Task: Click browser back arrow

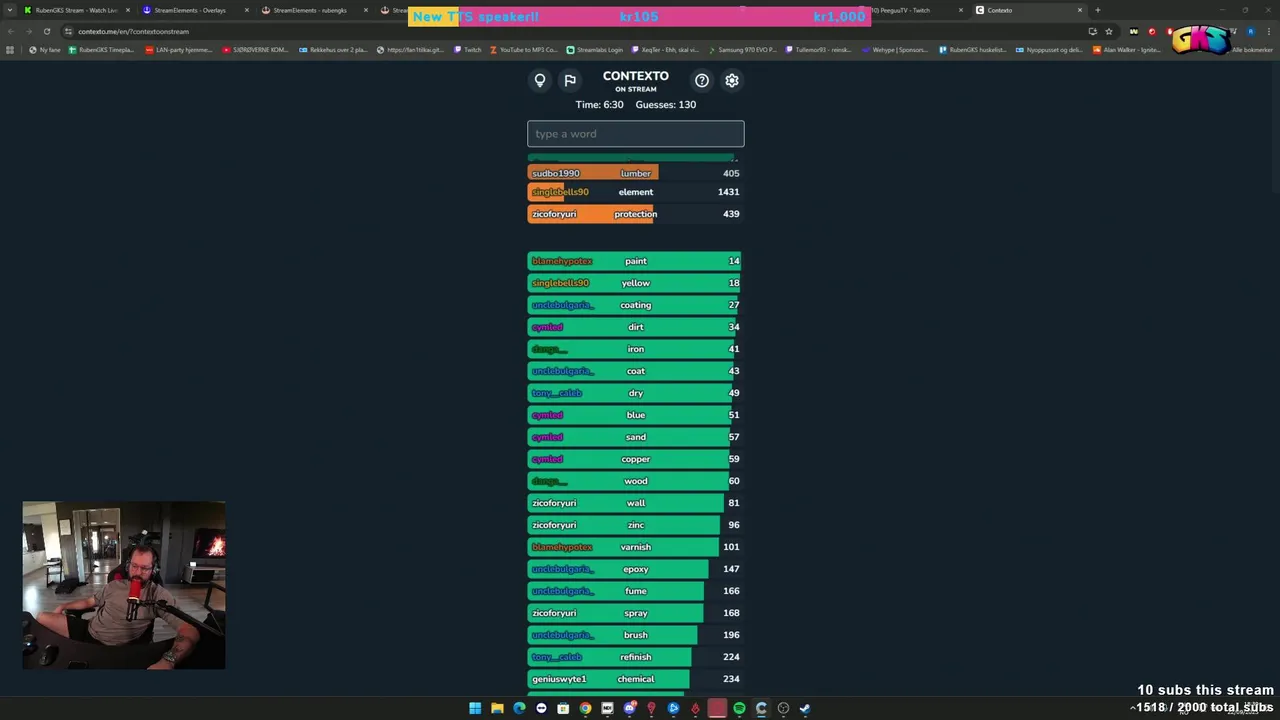Action: pos(11,31)
